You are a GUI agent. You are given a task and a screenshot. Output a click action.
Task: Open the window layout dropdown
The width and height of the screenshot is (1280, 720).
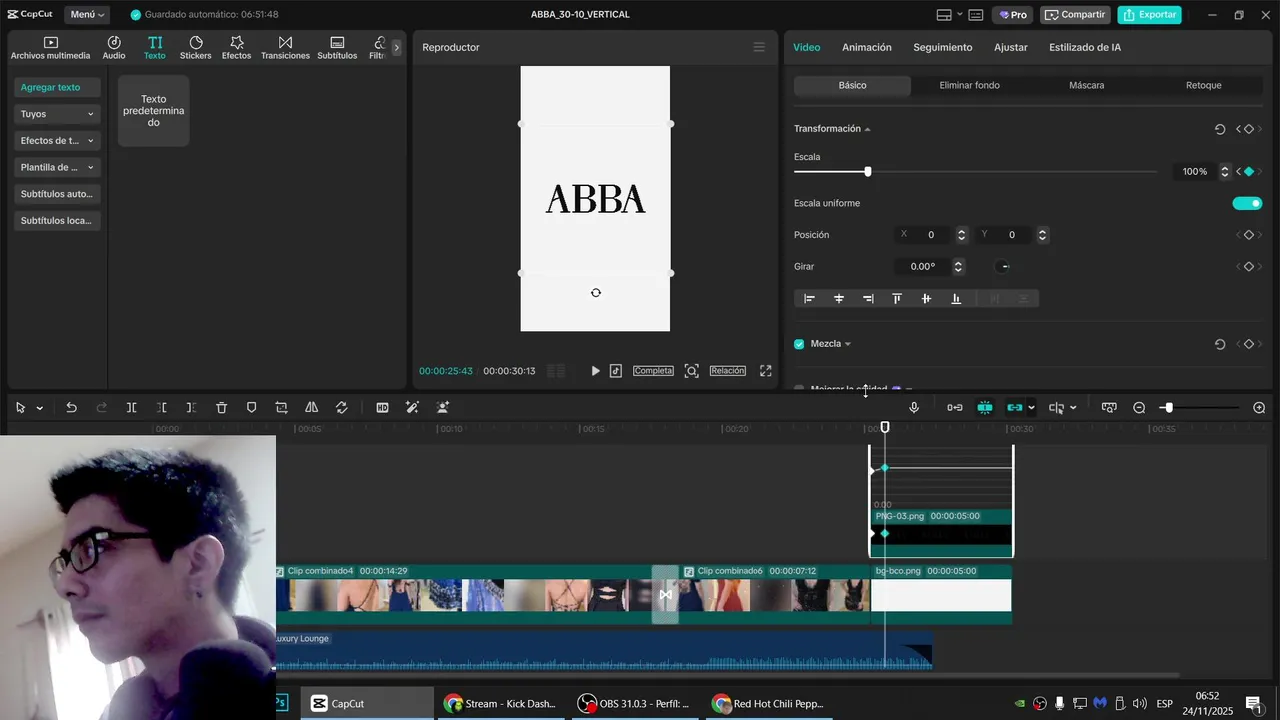click(x=950, y=15)
